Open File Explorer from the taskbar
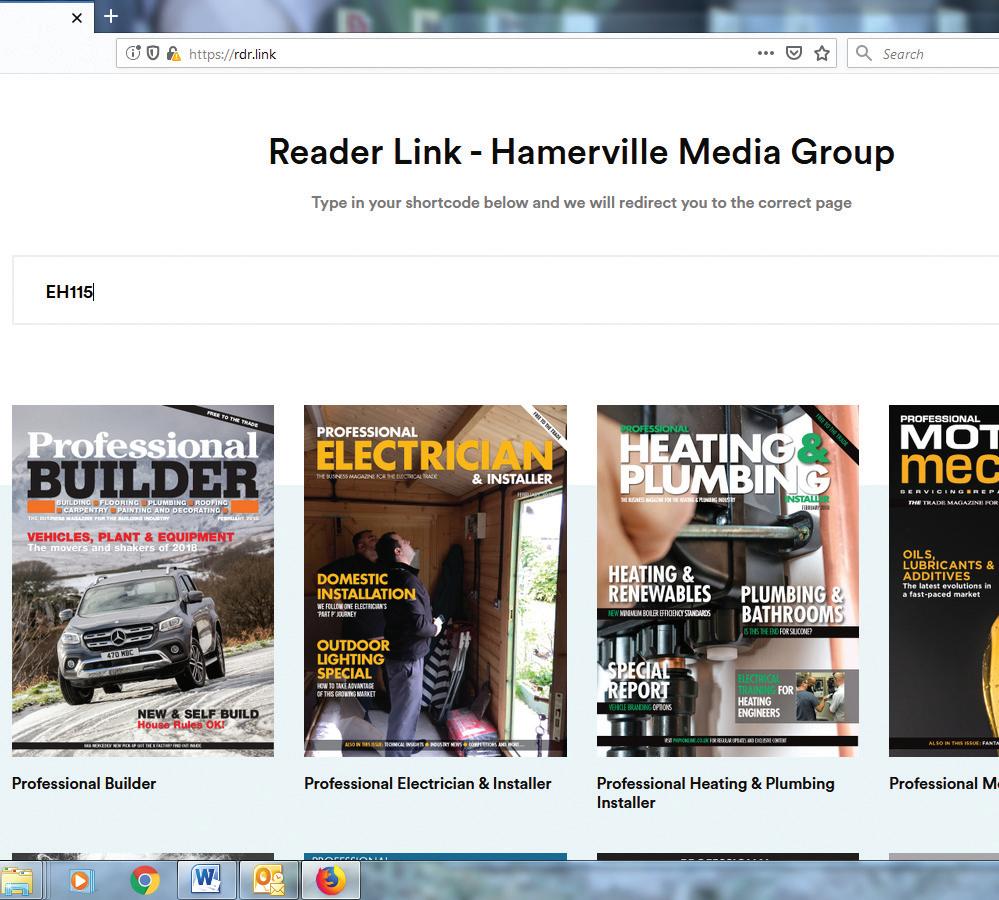Viewport: 999px width, 900px height. point(17,881)
